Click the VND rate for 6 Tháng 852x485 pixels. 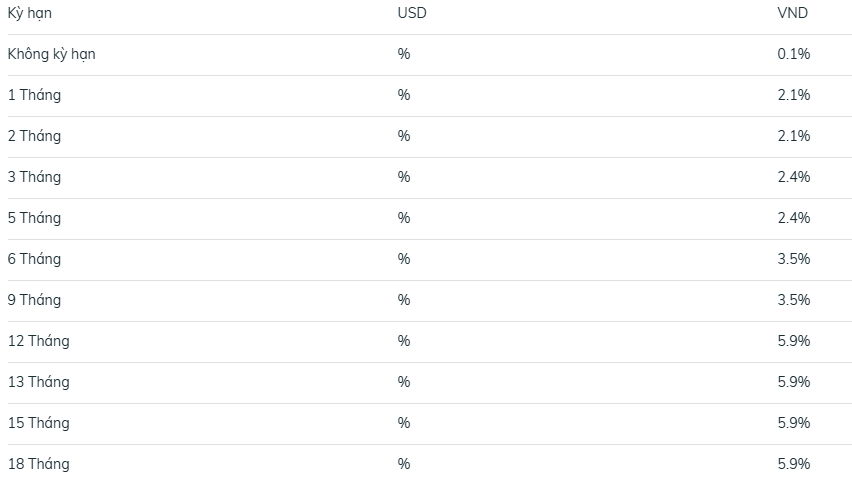(x=793, y=259)
